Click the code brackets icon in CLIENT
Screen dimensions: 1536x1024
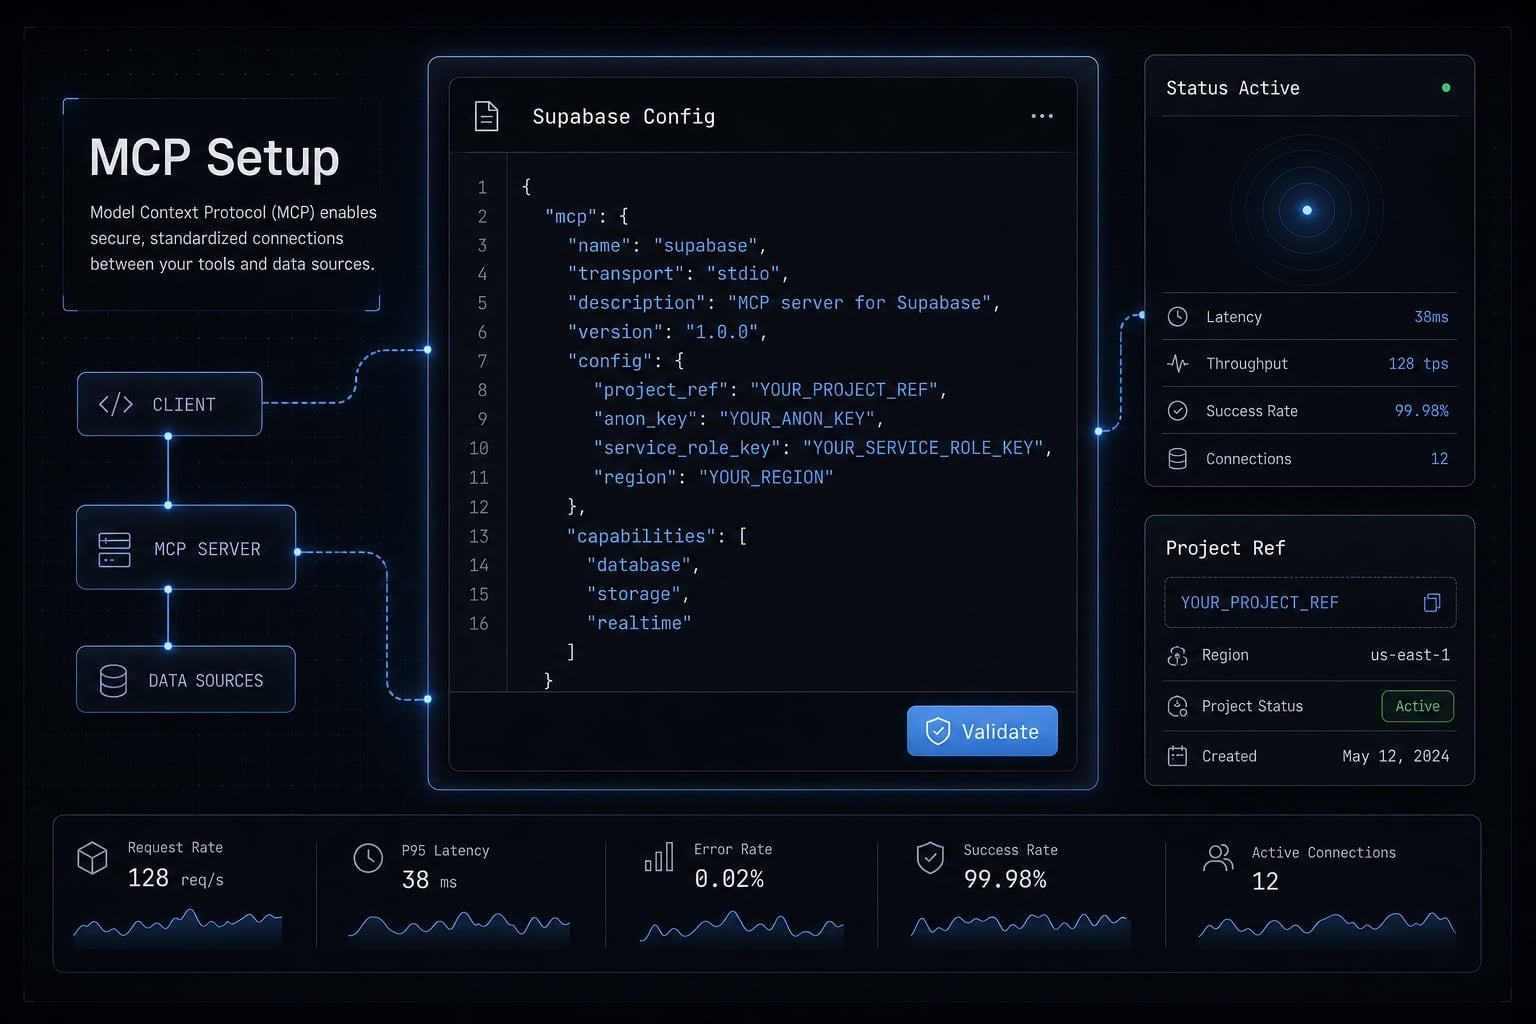pyautogui.click(x=115, y=404)
